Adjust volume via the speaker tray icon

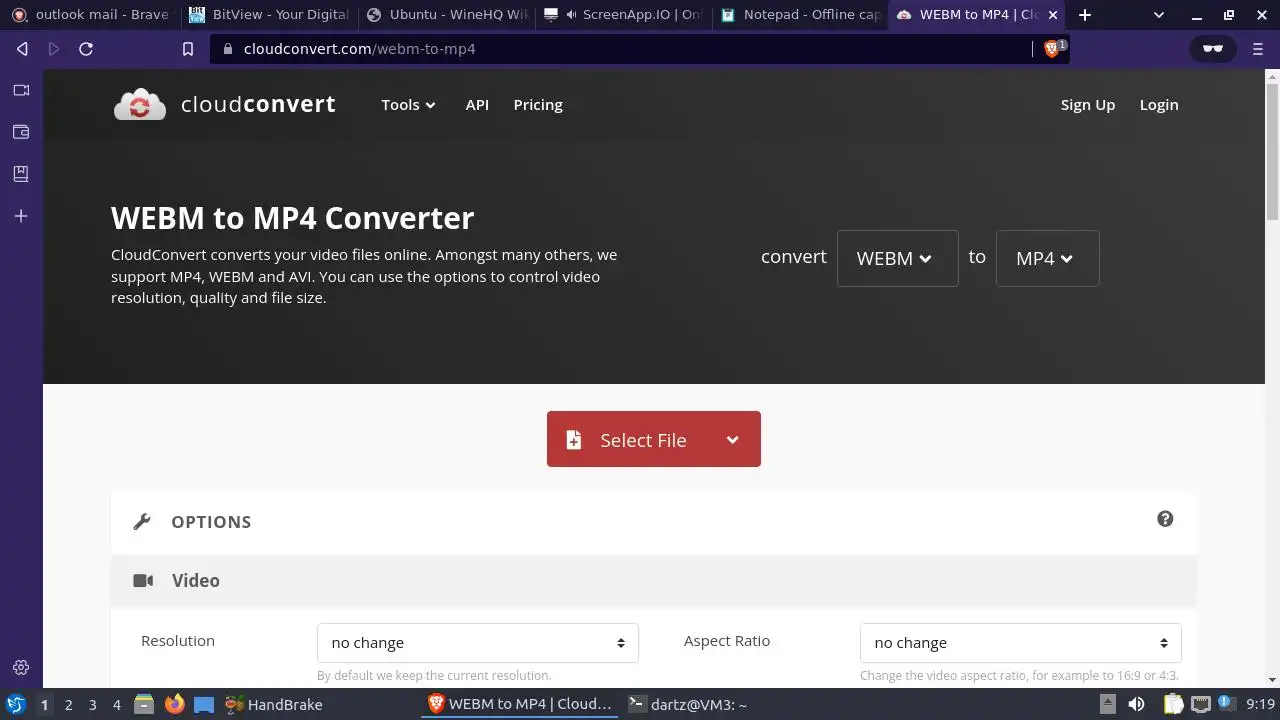click(x=1137, y=704)
